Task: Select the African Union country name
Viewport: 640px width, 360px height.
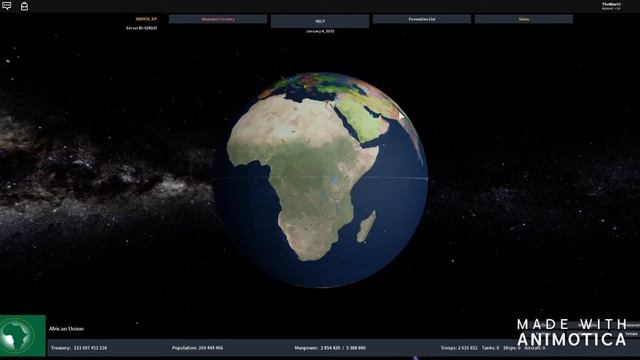Action: tap(66, 329)
